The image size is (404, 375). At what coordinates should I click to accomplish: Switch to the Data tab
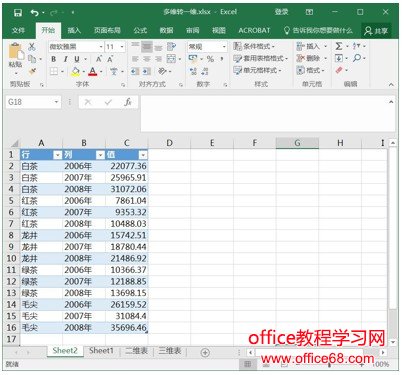coord(166,31)
